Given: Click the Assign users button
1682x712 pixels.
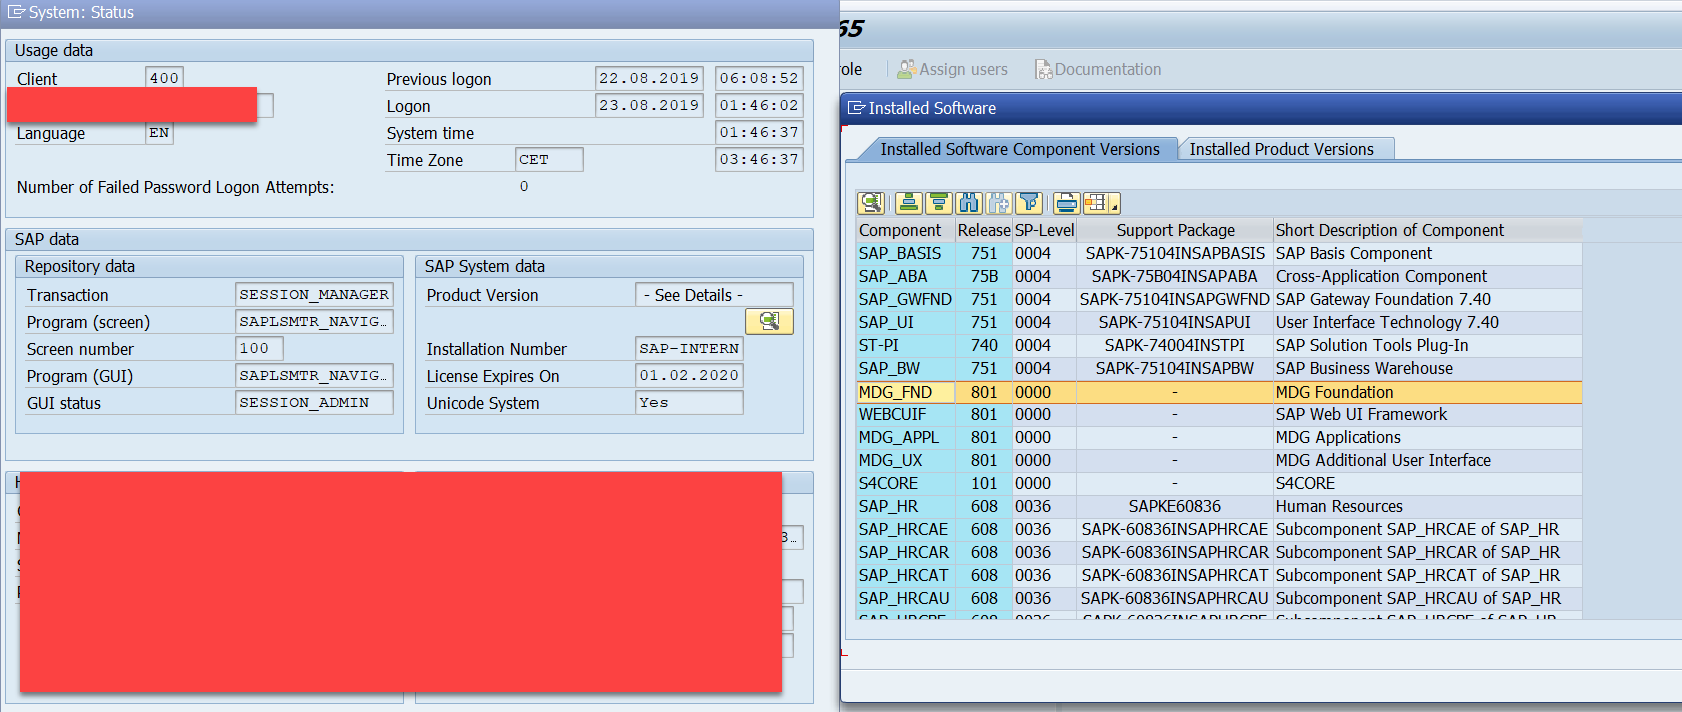Looking at the screenshot, I should [x=953, y=69].
